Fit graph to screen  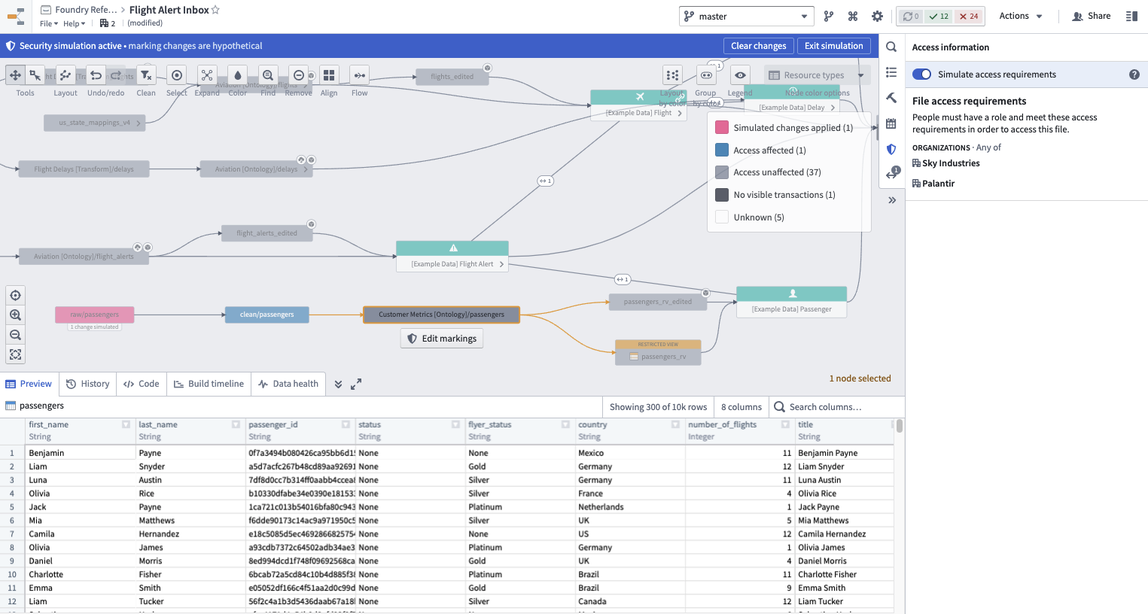[x=15, y=355]
